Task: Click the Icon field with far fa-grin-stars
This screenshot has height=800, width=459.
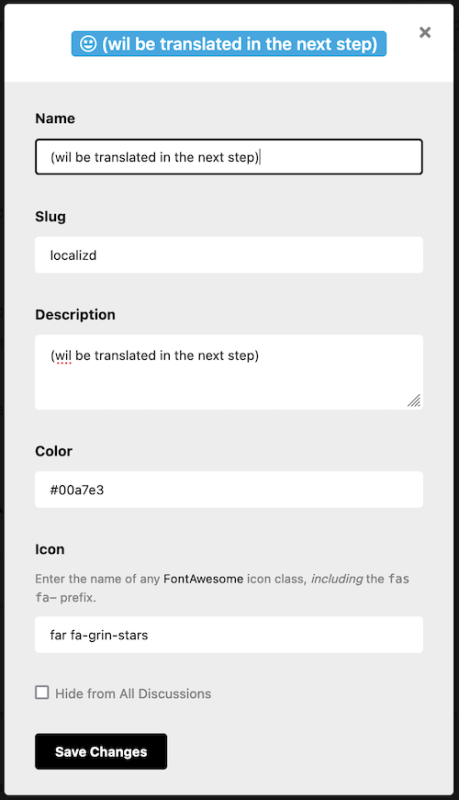Action: pos(228,634)
